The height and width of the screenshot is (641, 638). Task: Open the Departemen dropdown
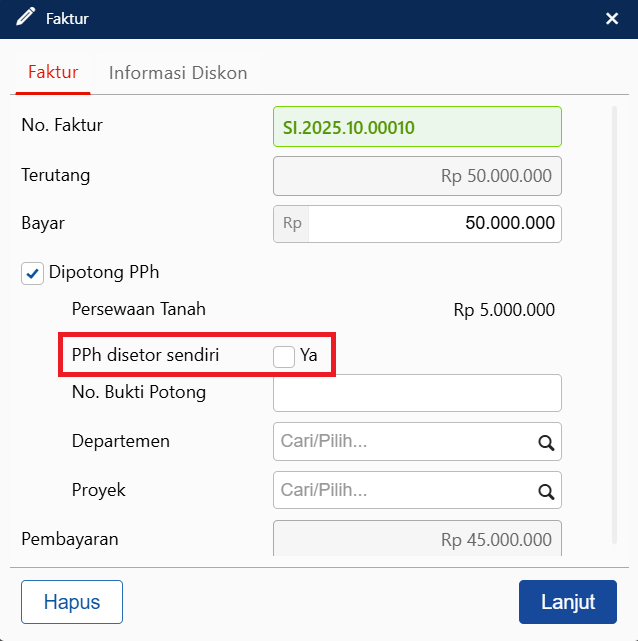[x=405, y=442]
